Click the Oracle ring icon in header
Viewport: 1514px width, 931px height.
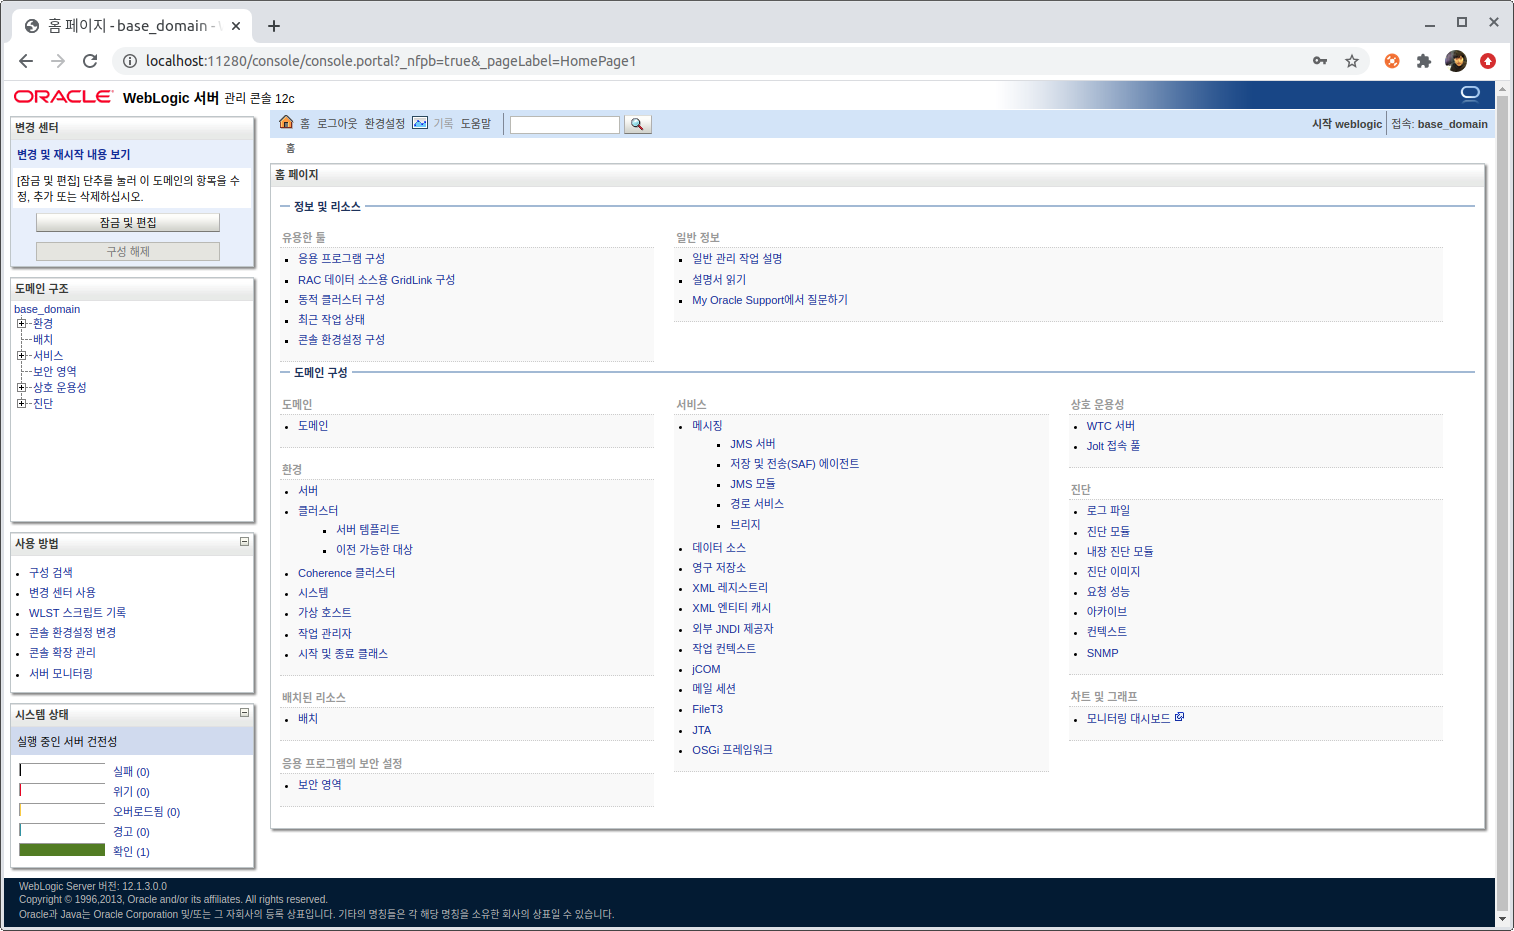(x=1470, y=94)
